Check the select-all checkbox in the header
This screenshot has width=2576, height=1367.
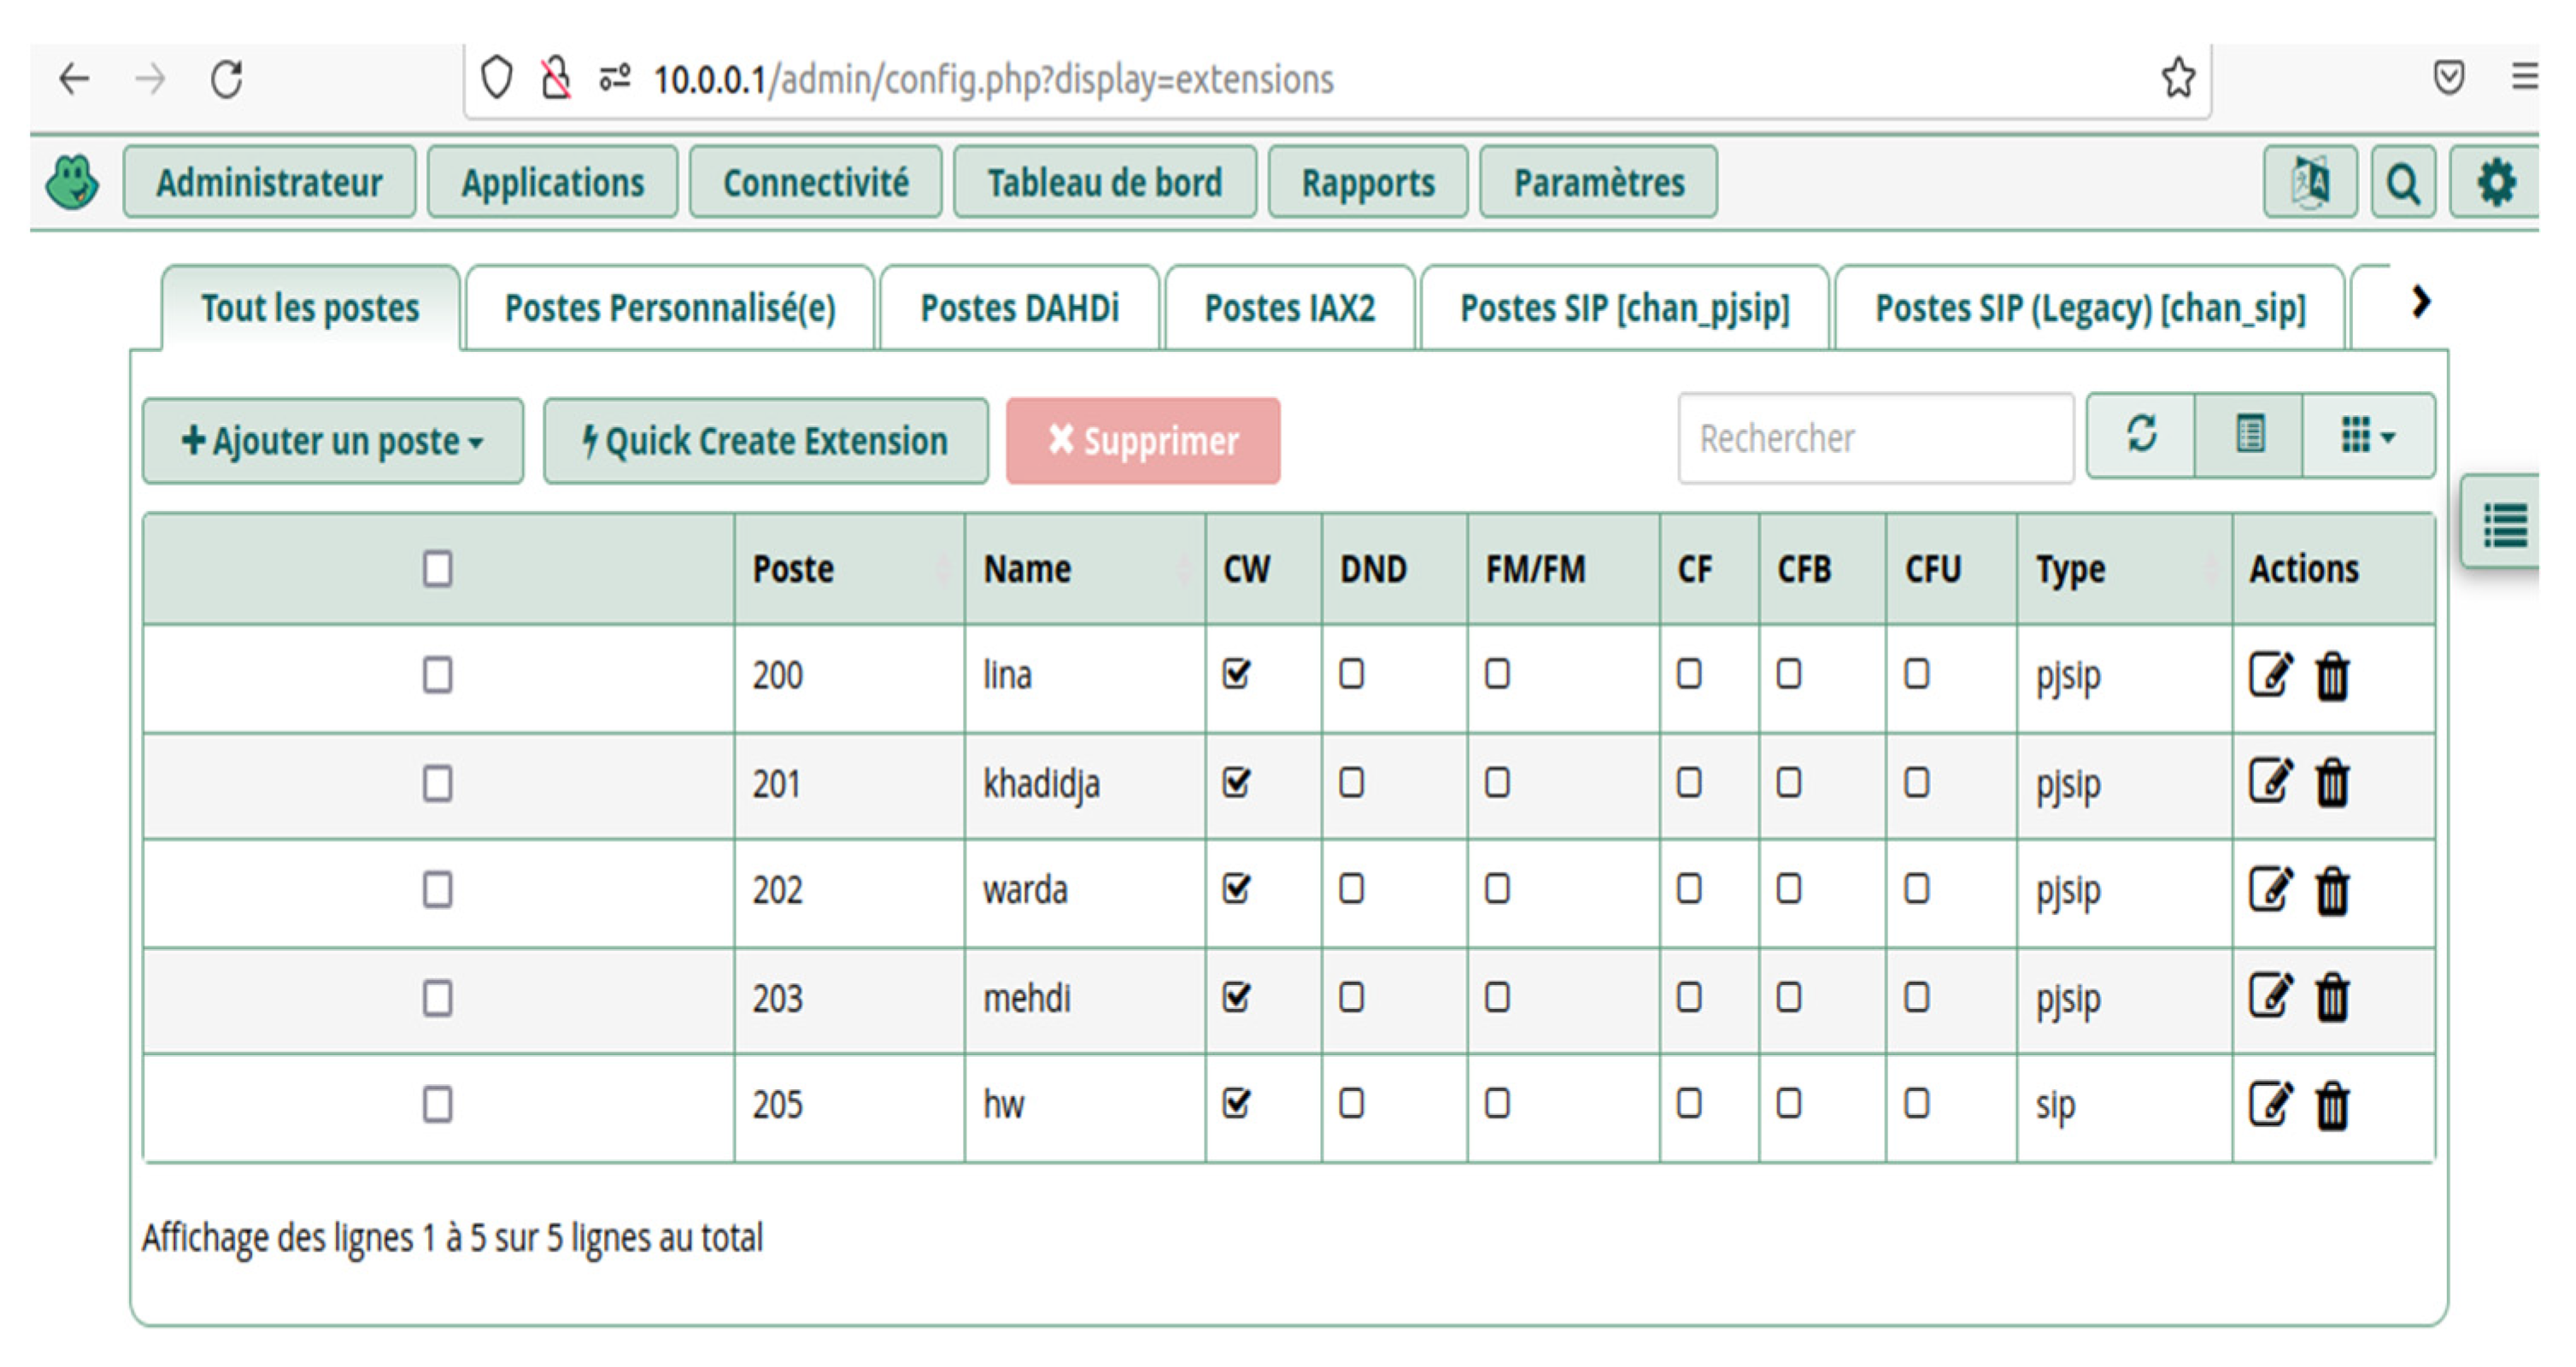point(437,569)
